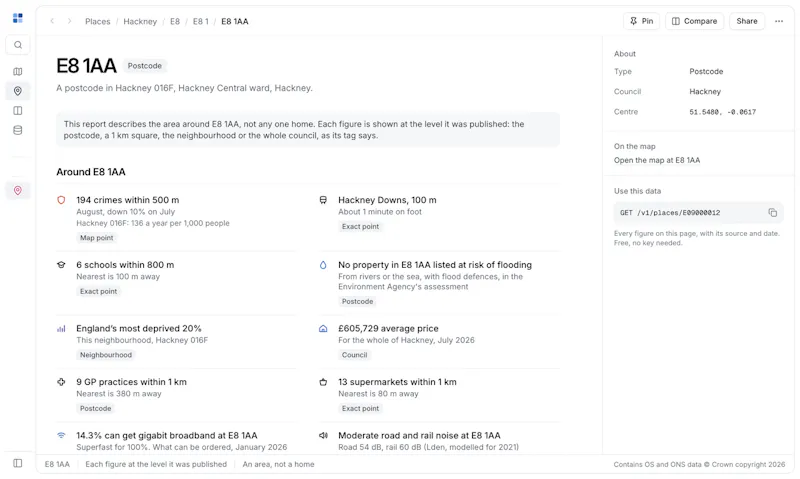Click the train icon beside Hackney Downs

coord(323,200)
